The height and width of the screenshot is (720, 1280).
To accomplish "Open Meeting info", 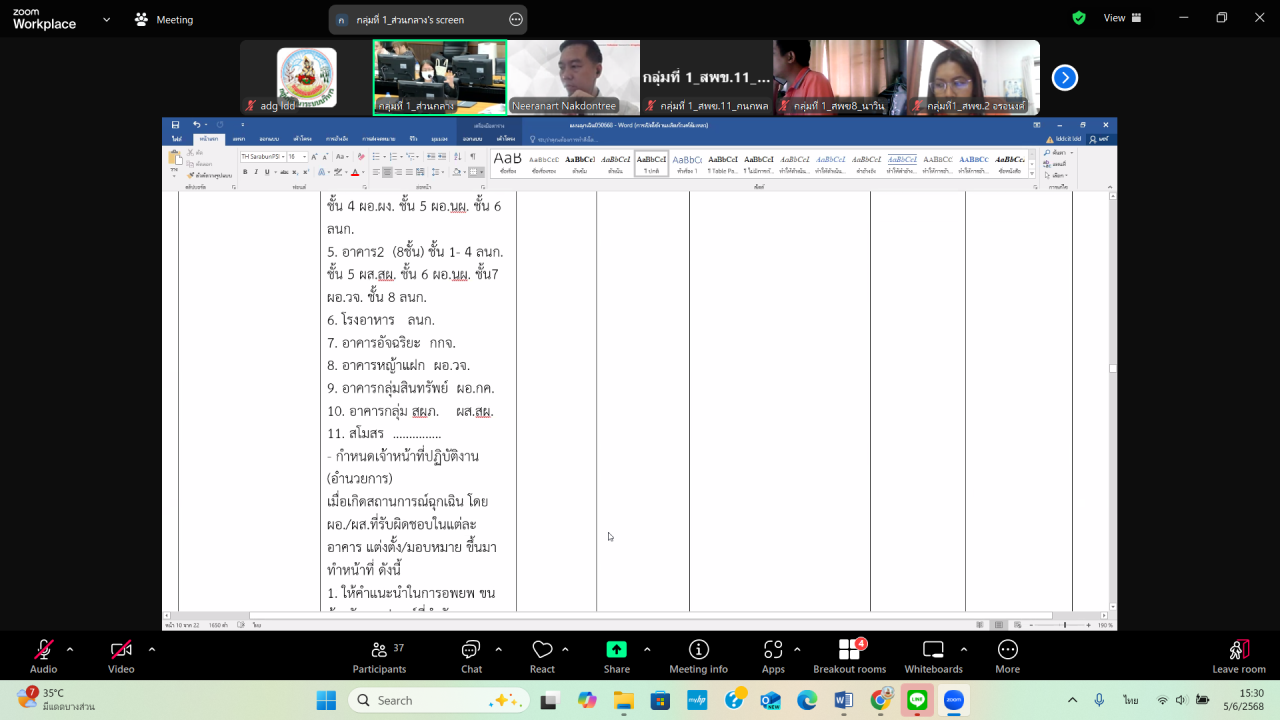I will [698, 655].
